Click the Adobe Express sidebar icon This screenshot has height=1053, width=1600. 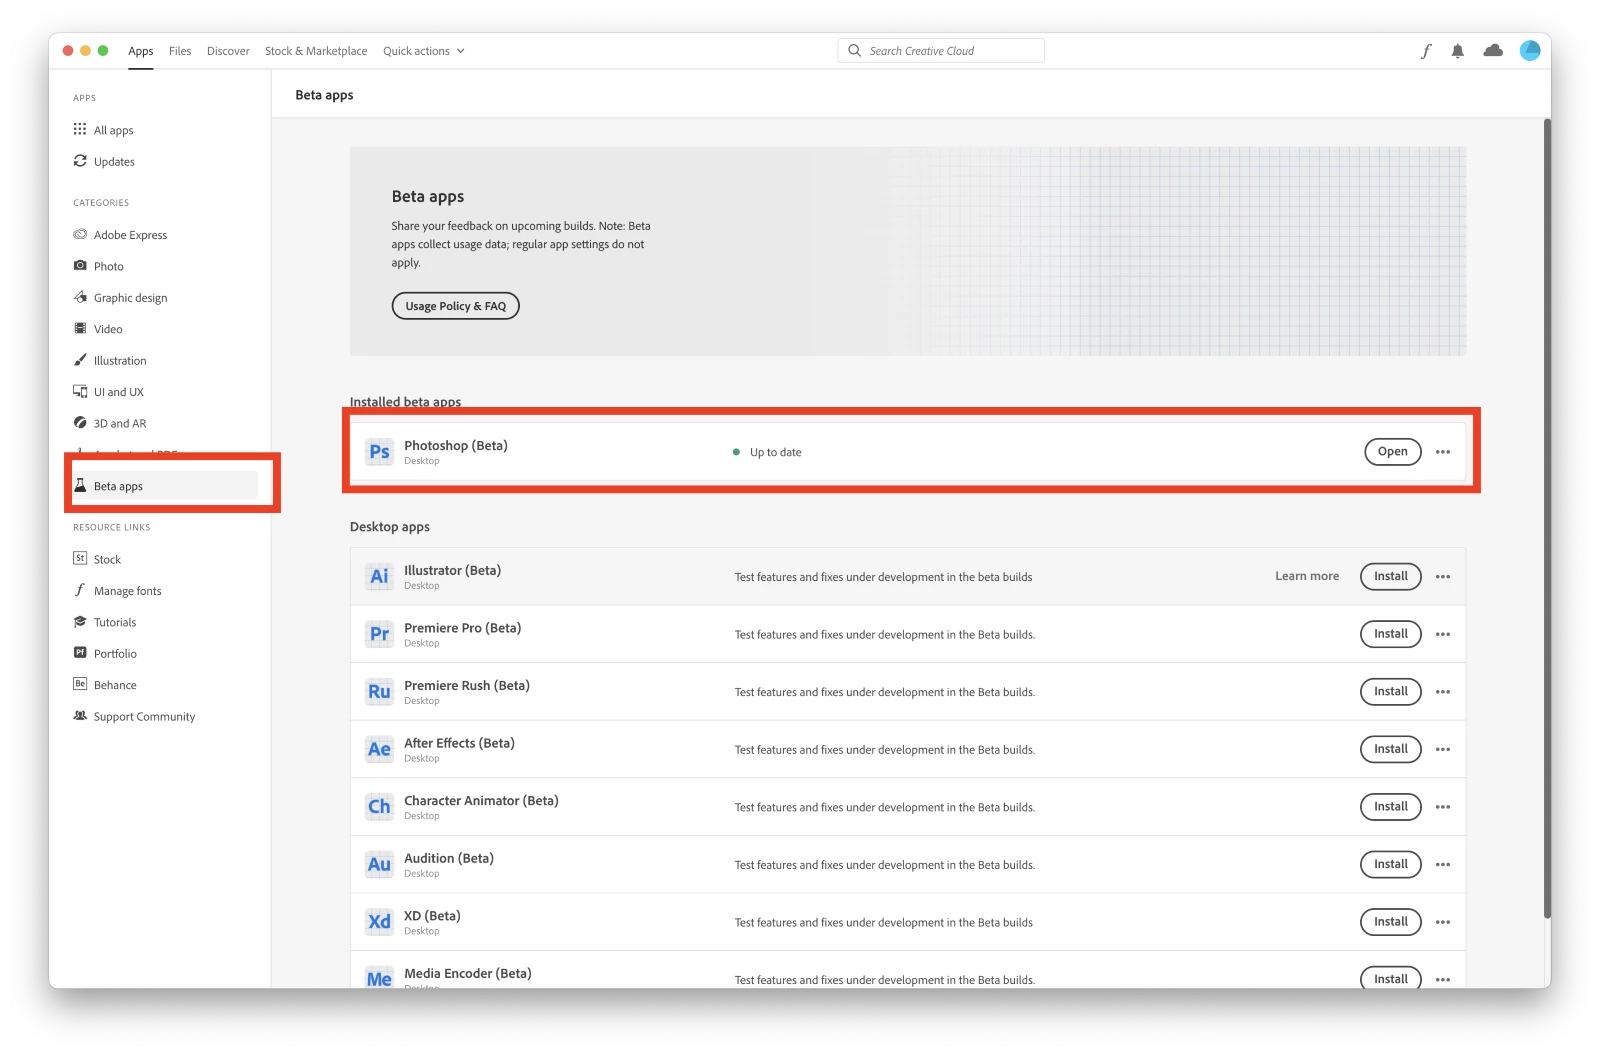80,234
